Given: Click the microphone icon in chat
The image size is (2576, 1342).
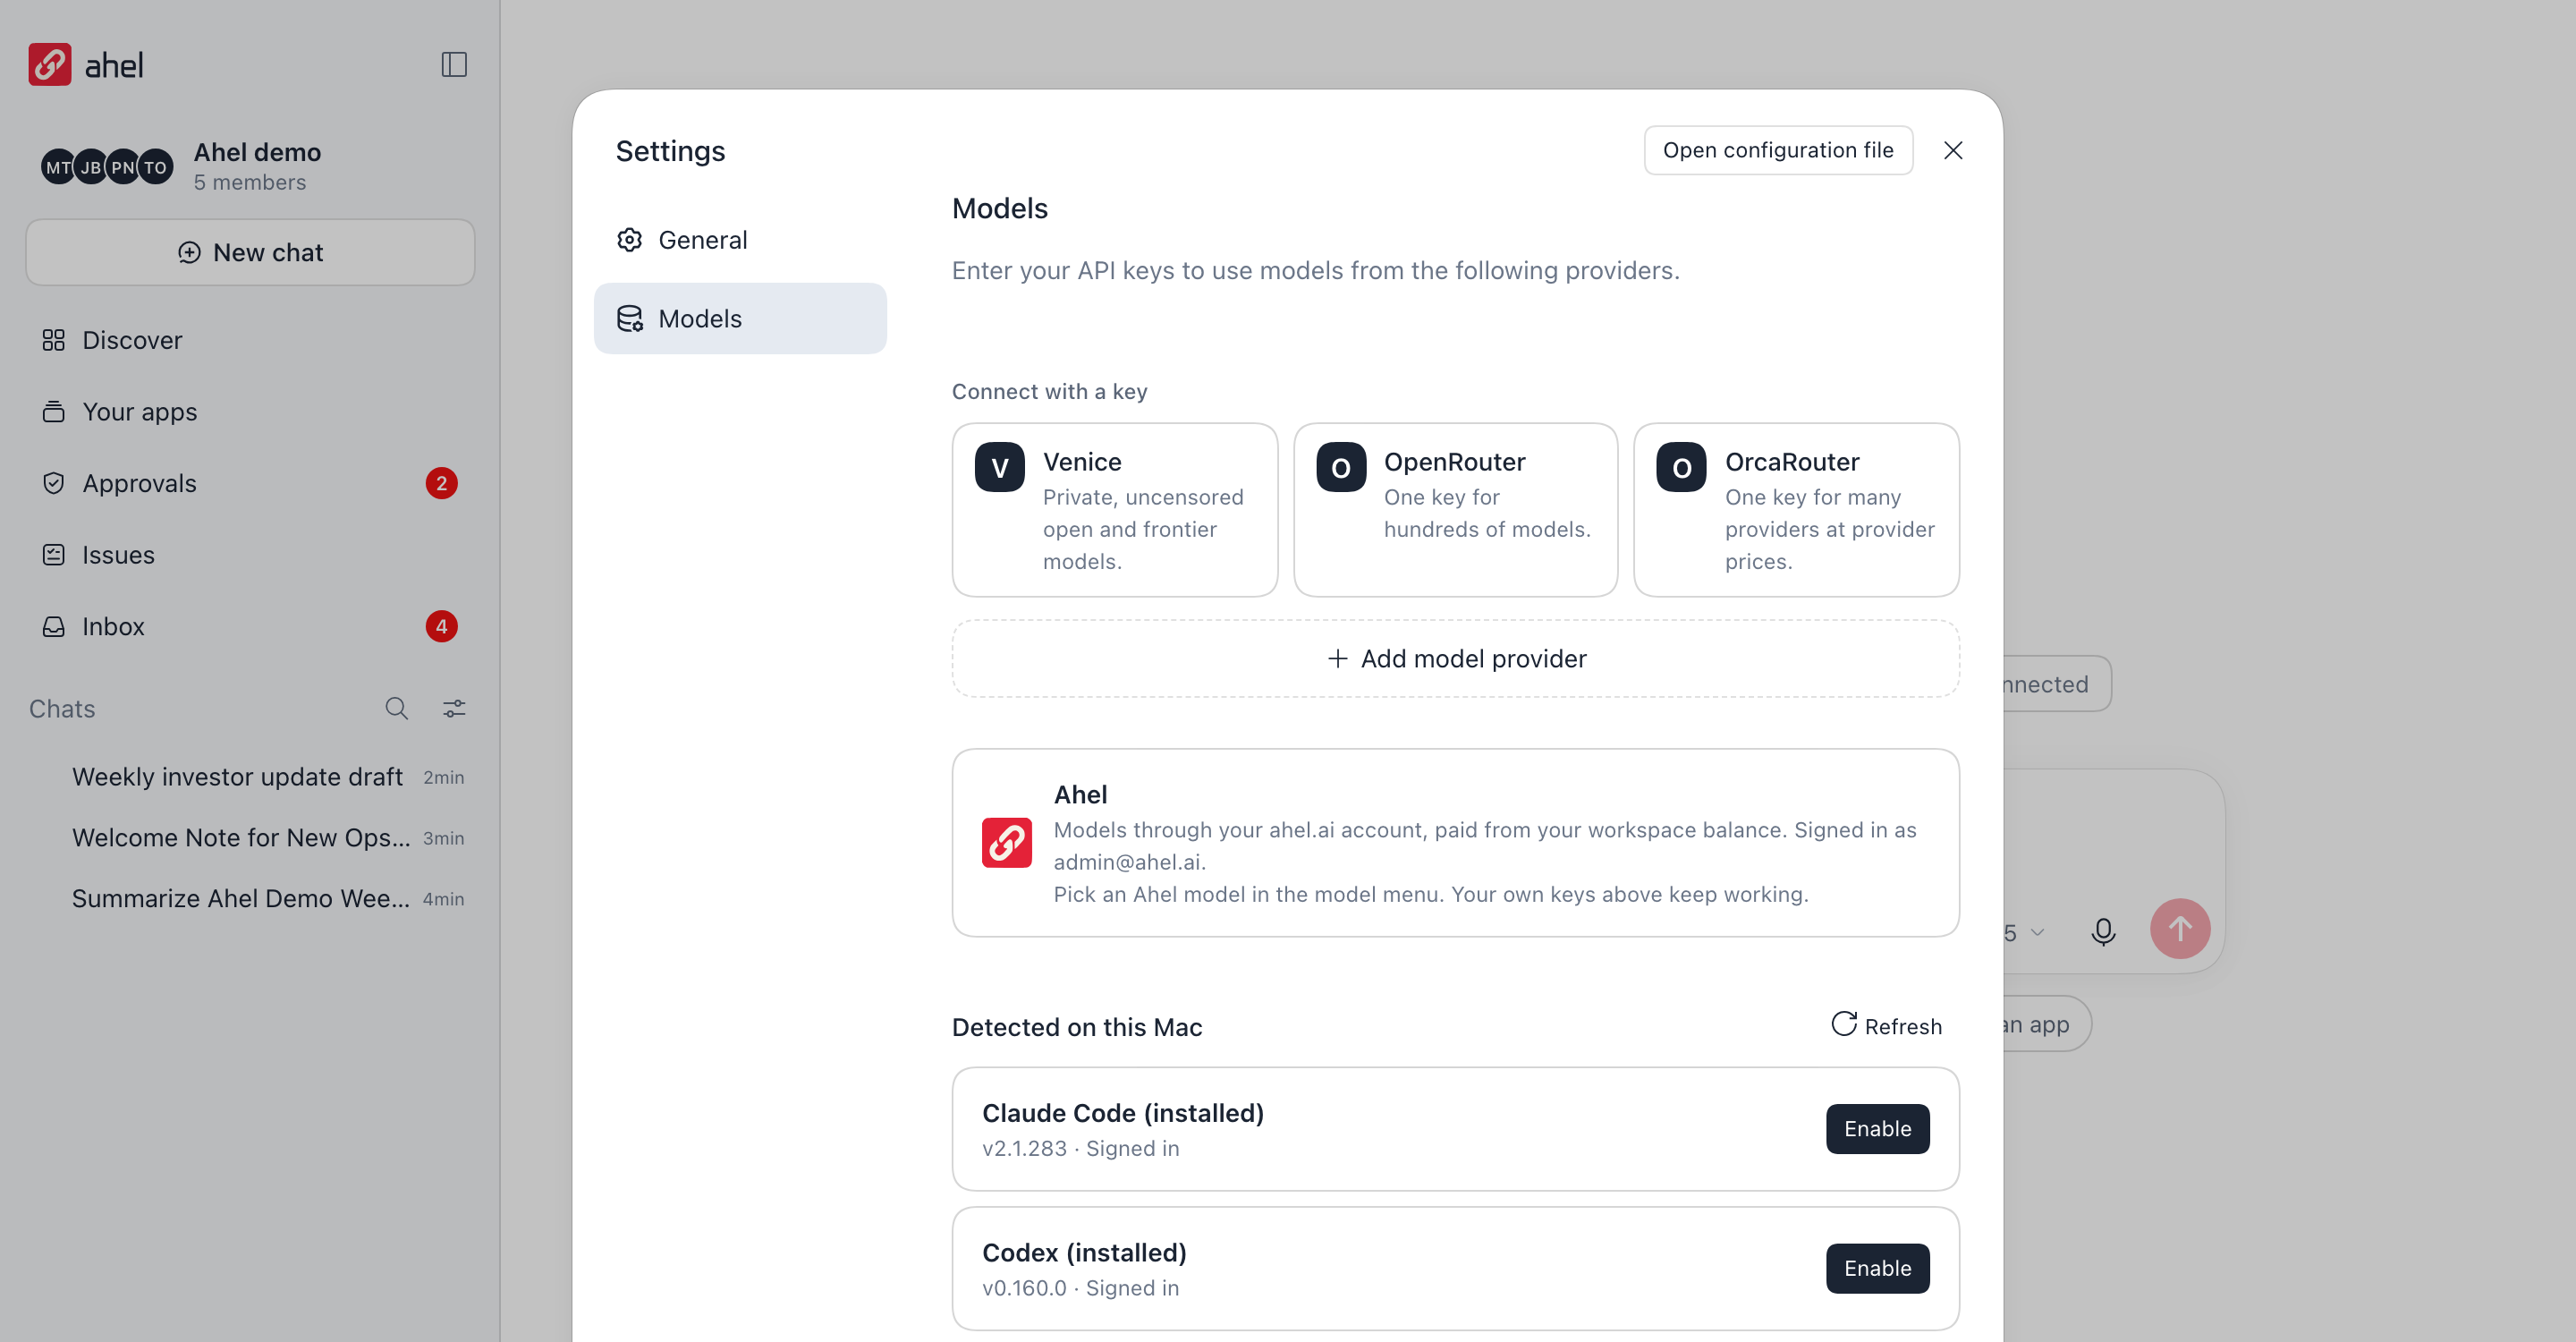Looking at the screenshot, I should [2103, 931].
